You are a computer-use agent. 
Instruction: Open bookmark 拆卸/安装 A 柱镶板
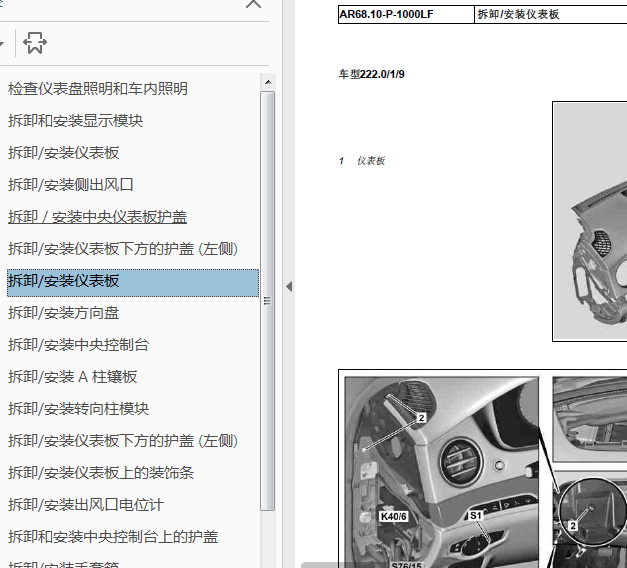pyautogui.click(x=73, y=376)
